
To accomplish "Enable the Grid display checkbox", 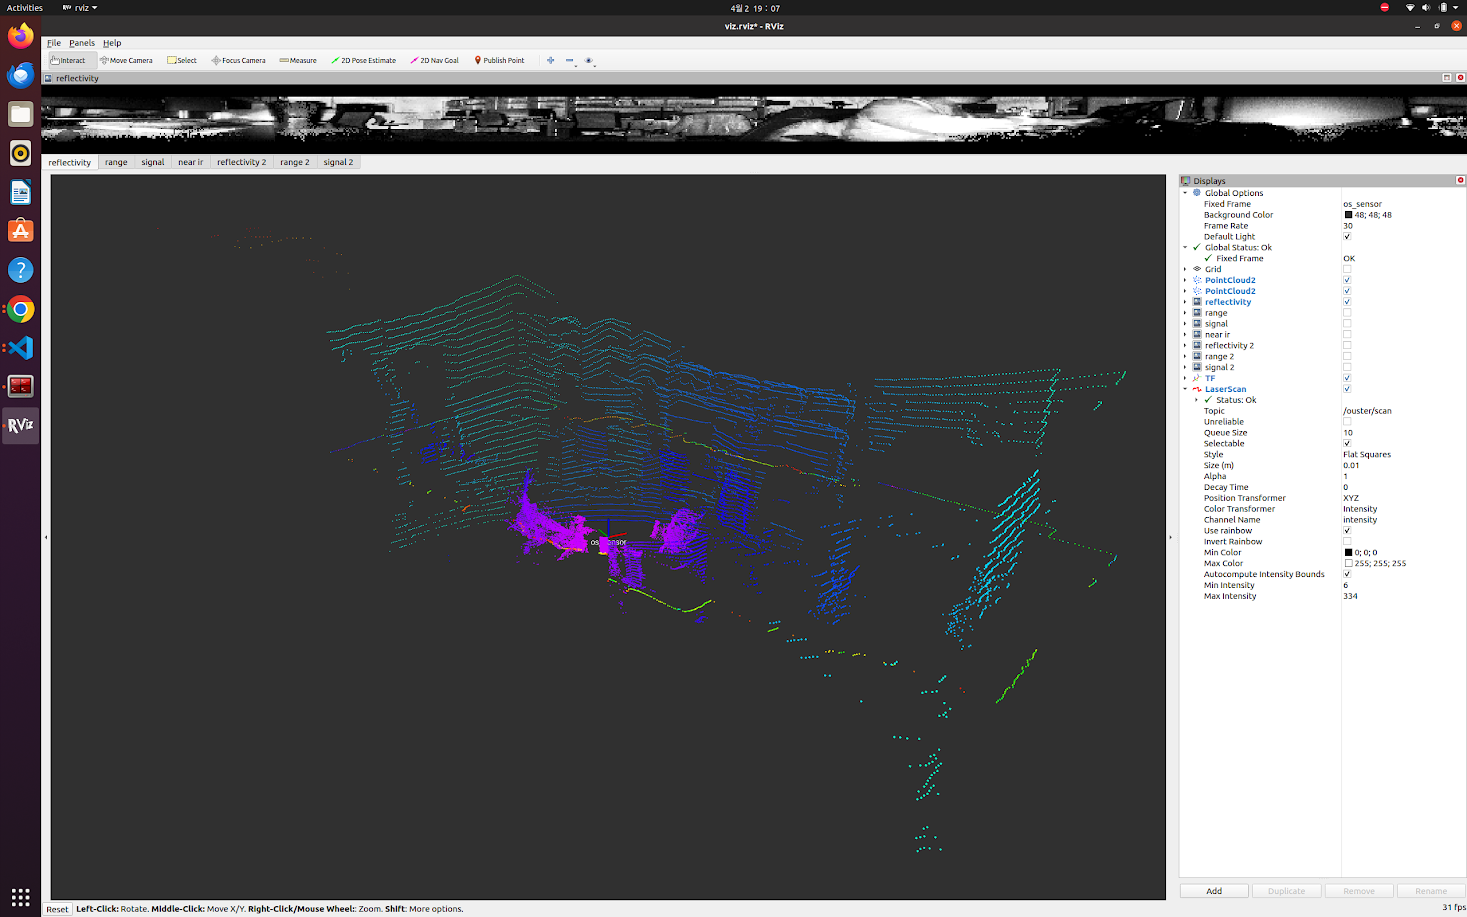I will [1347, 269].
